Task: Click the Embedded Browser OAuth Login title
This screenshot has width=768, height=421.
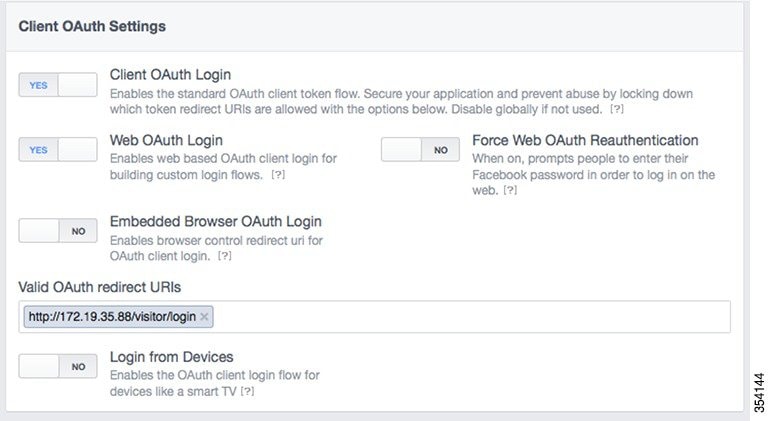Action: coord(215,221)
